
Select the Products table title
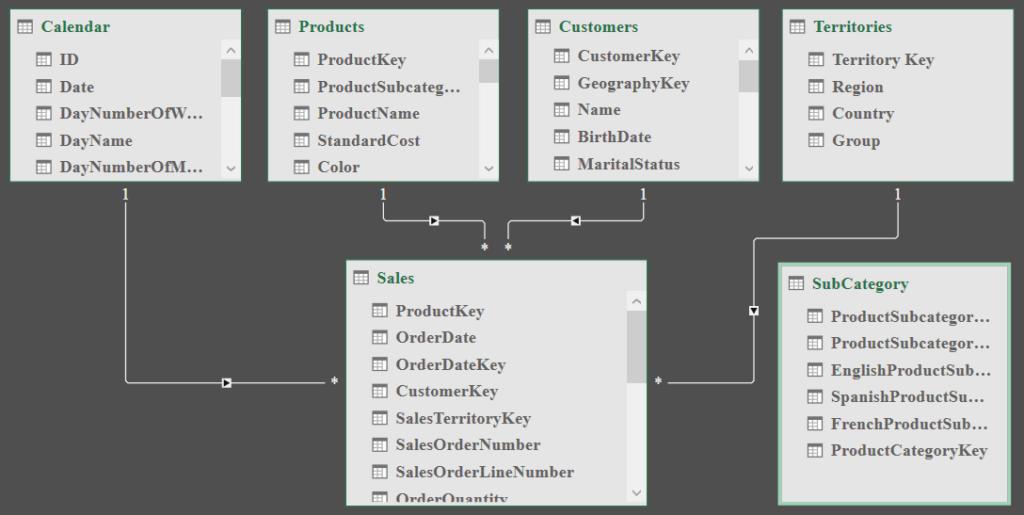331,27
